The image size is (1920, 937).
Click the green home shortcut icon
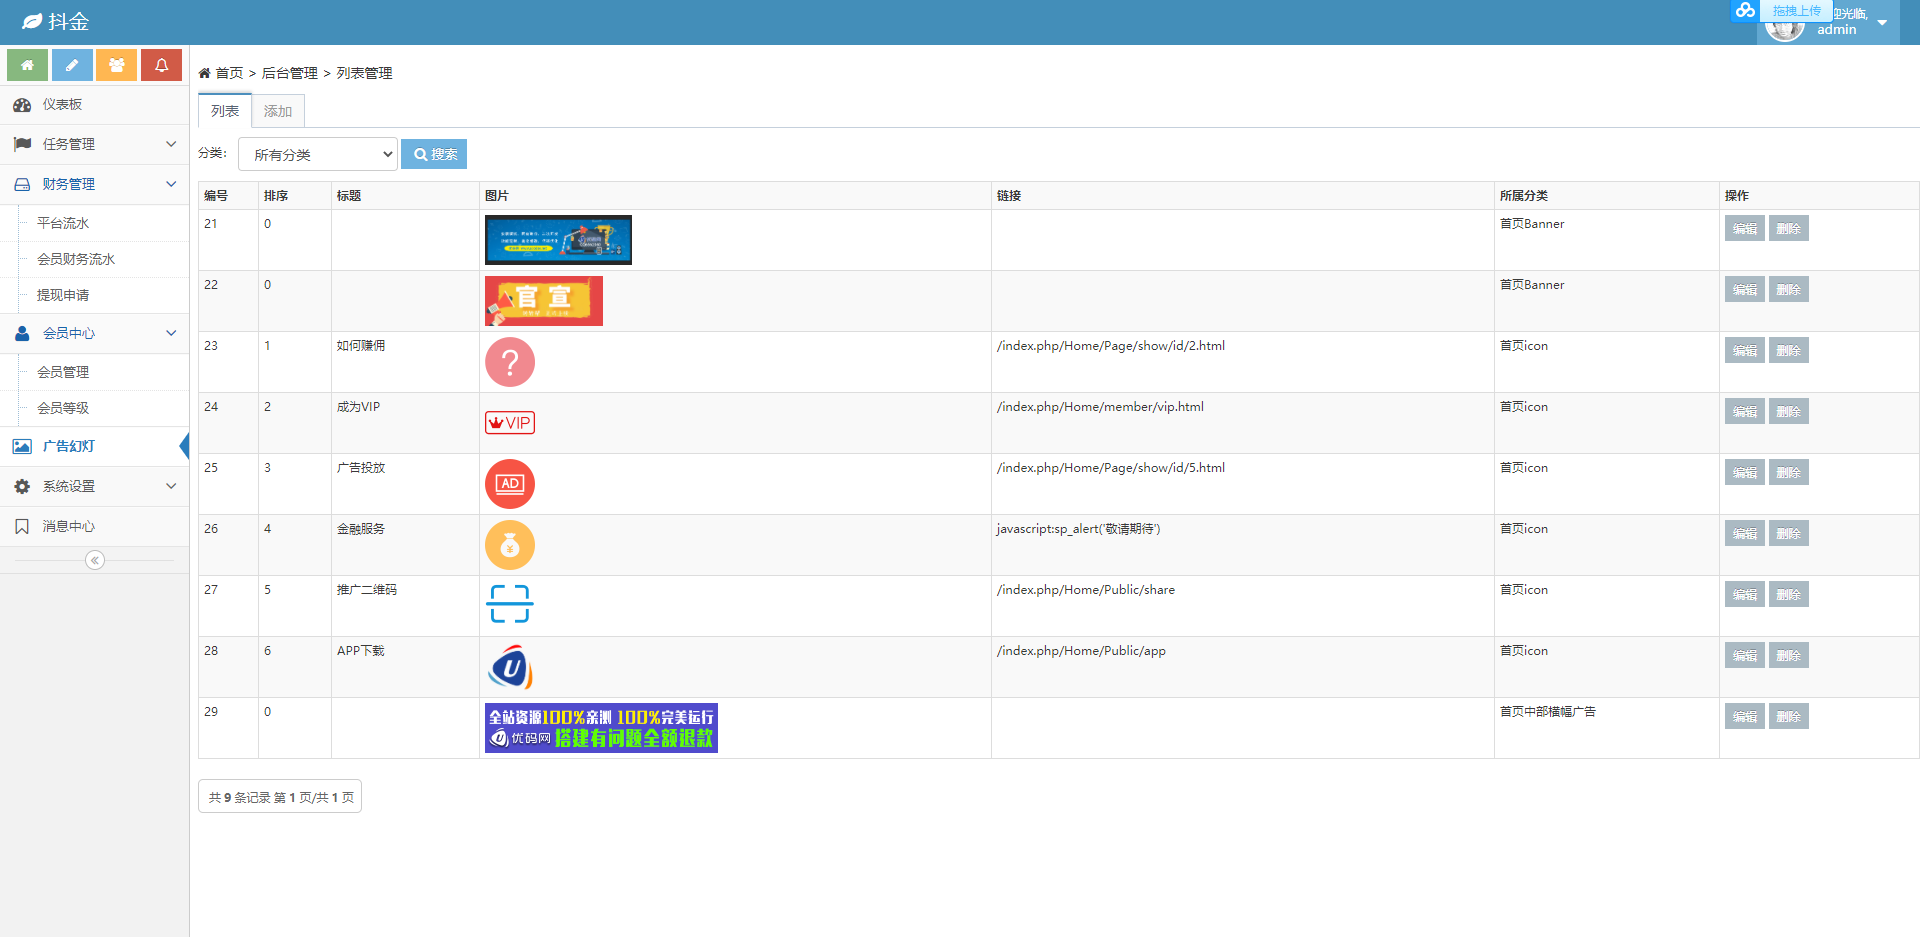point(28,65)
